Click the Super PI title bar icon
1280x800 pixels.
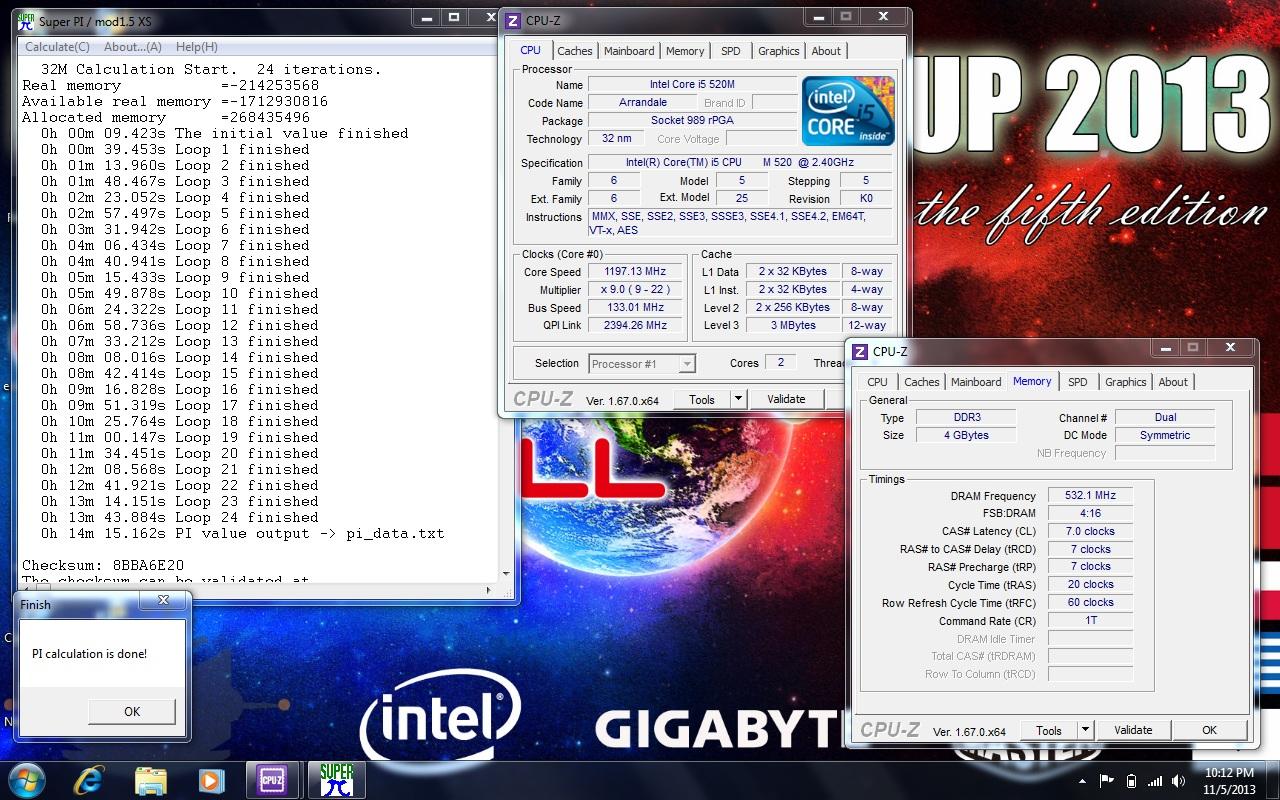click(27, 20)
